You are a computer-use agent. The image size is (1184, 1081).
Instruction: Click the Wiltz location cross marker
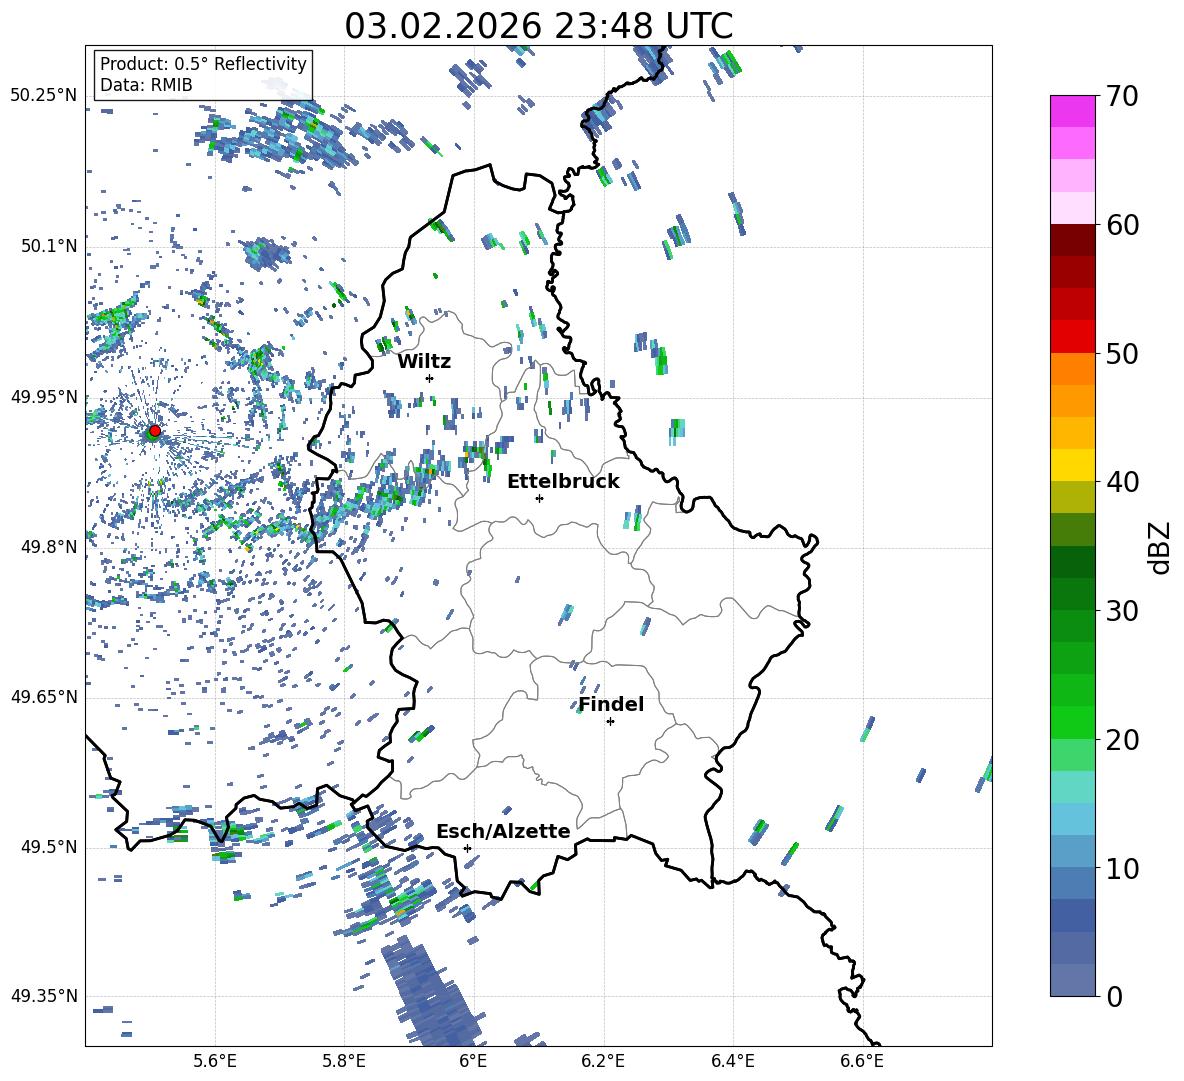(x=430, y=378)
